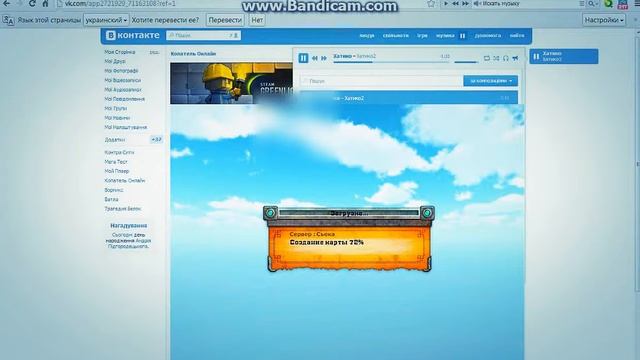Pause via the header mini-player icon
Screen dimensions: 640x360
click(x=462, y=36)
